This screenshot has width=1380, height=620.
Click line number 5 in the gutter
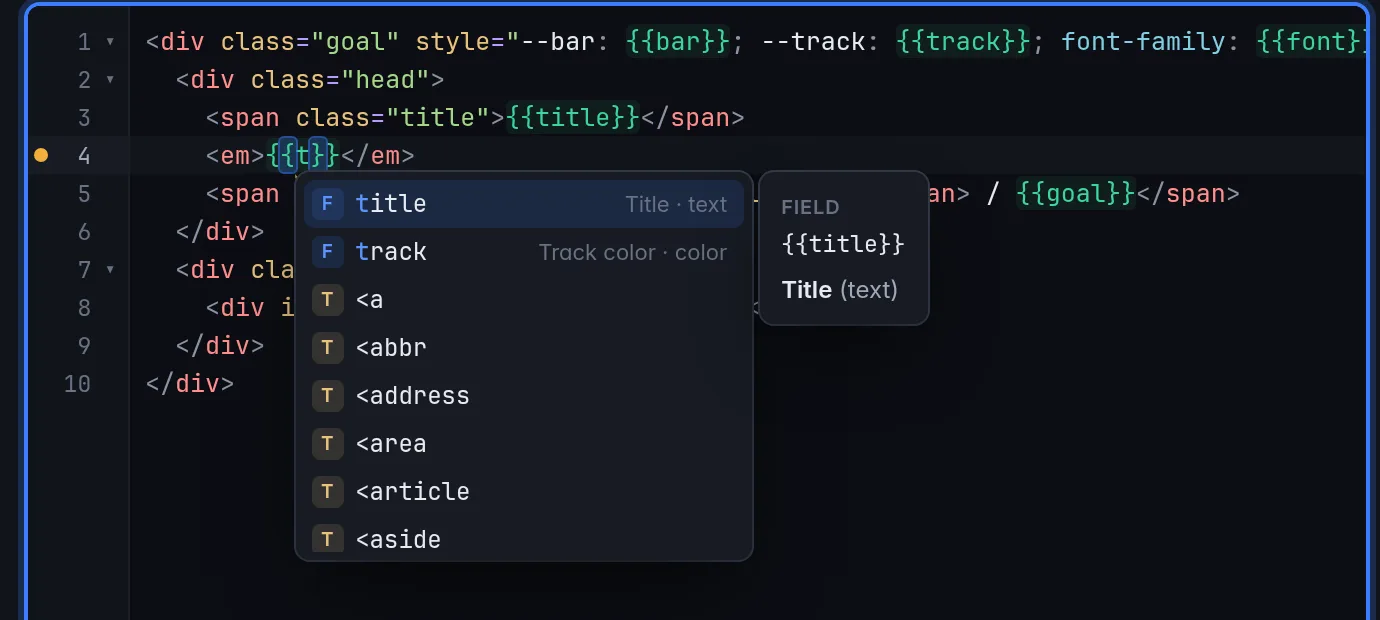pyautogui.click(x=84, y=194)
